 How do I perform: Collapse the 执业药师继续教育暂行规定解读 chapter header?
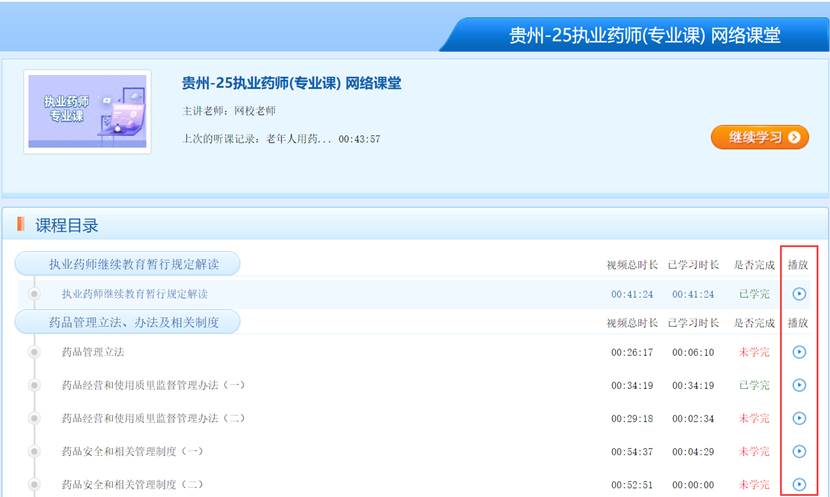point(128,264)
